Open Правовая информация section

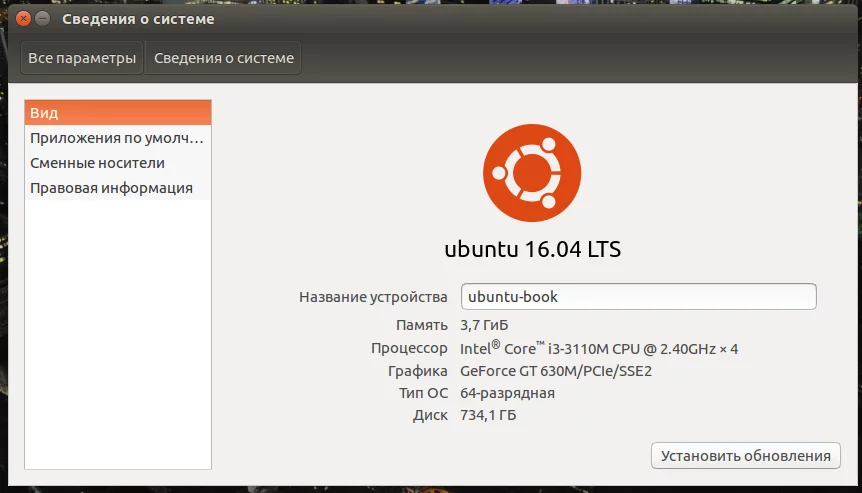(118, 188)
